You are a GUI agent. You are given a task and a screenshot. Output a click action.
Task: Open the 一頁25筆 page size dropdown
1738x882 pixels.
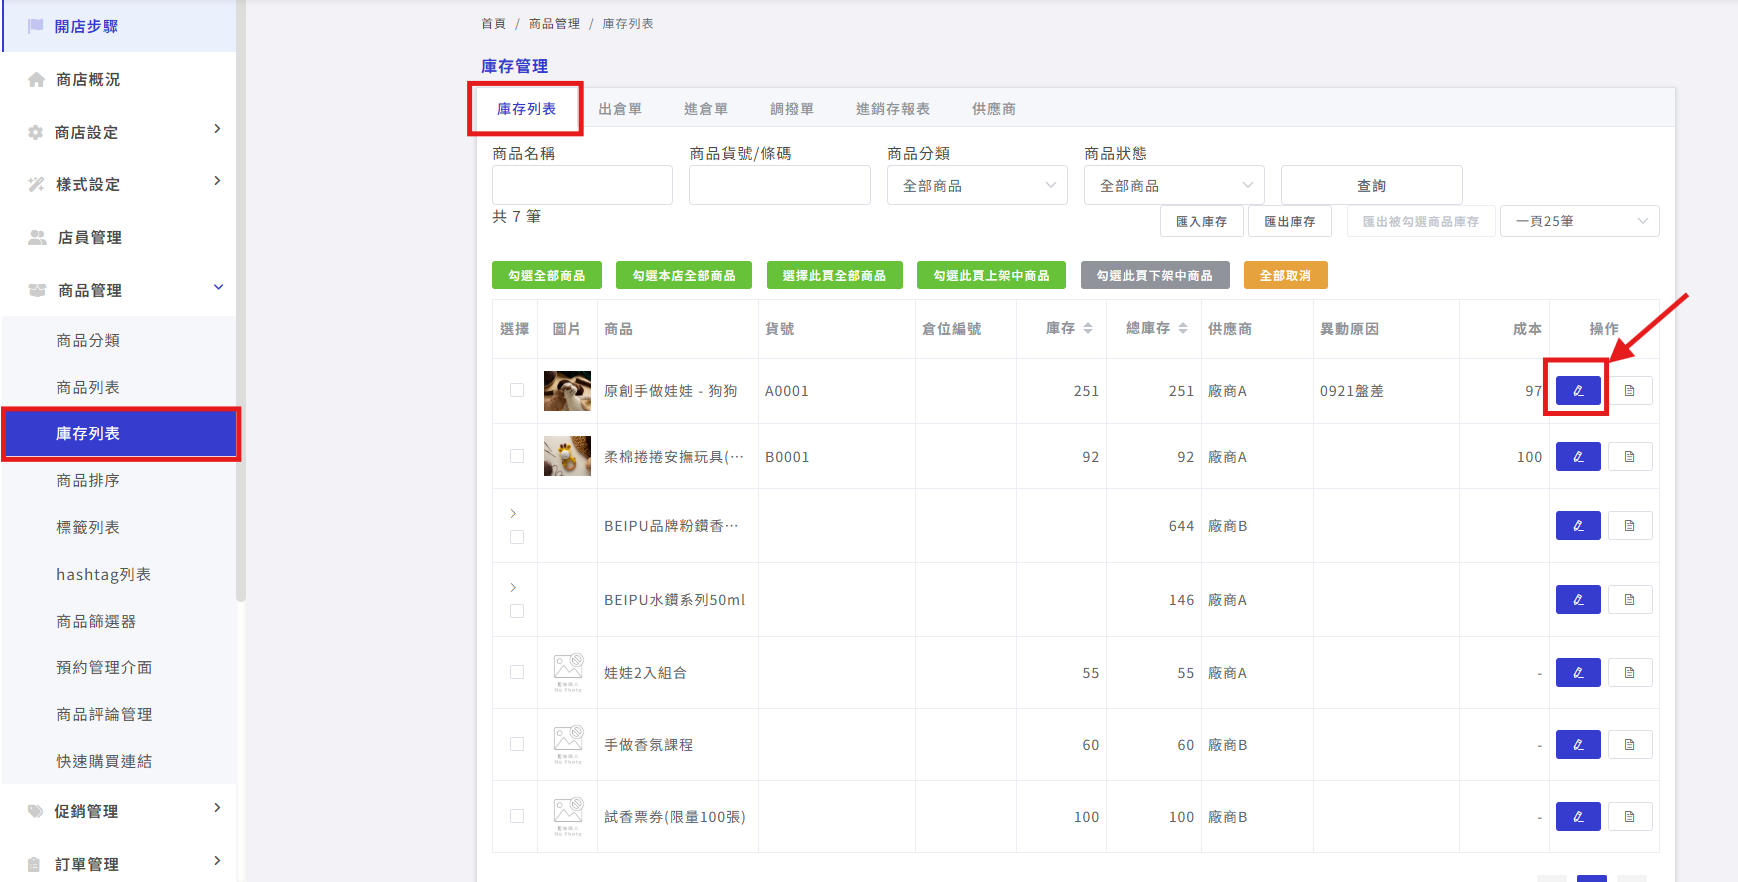click(1580, 221)
